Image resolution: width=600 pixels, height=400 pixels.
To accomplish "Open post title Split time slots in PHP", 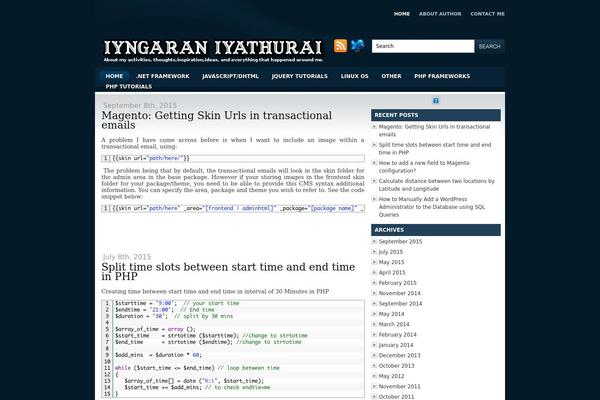I will tap(228, 271).
